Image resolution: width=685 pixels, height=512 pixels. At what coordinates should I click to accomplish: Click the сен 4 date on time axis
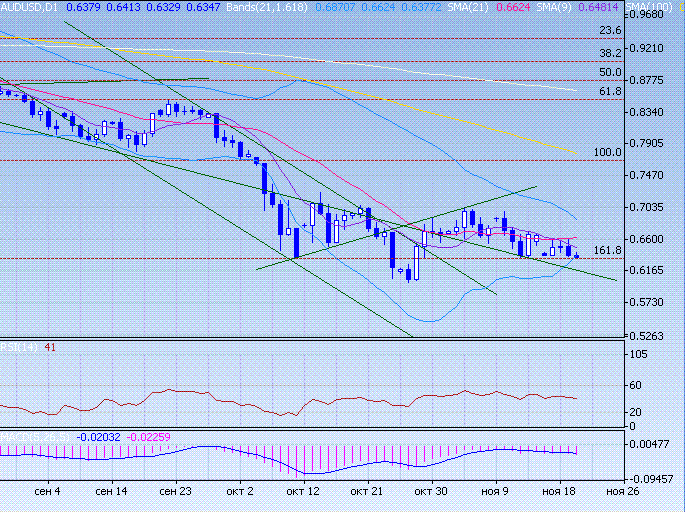coord(47,492)
